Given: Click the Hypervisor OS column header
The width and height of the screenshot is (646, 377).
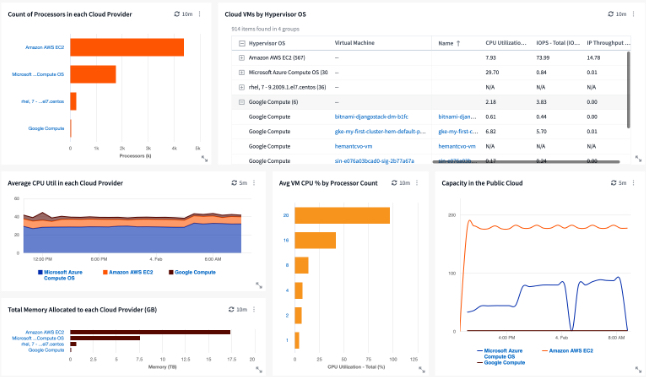Looking at the screenshot, I should point(267,43).
